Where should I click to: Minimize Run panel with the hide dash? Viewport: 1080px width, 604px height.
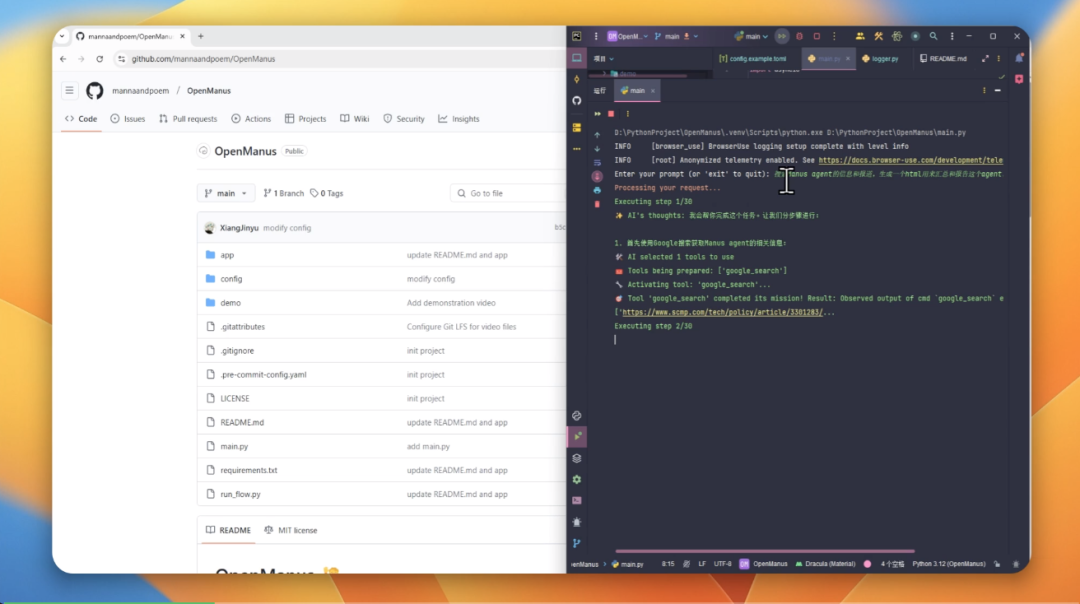coord(998,91)
